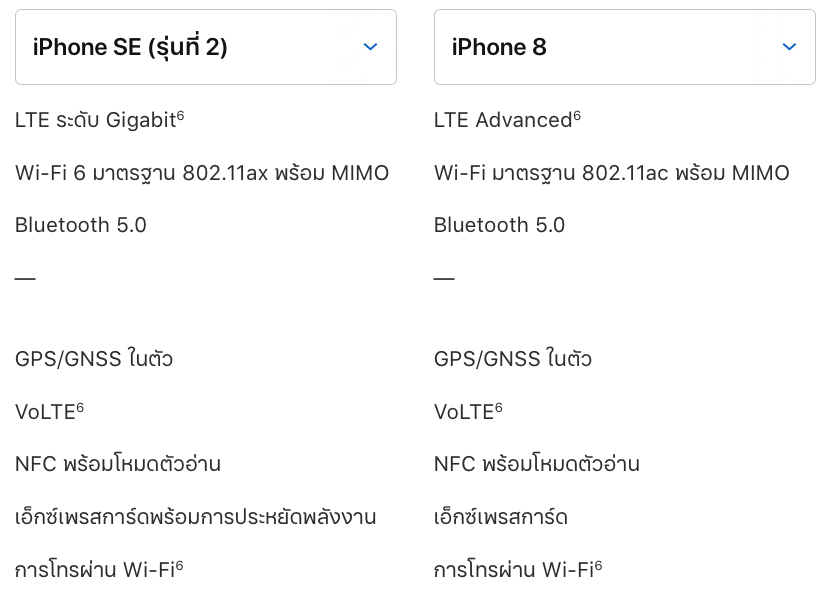Open footnote 6 next to LTE Advanced
The image size is (832, 606).
tap(577, 116)
